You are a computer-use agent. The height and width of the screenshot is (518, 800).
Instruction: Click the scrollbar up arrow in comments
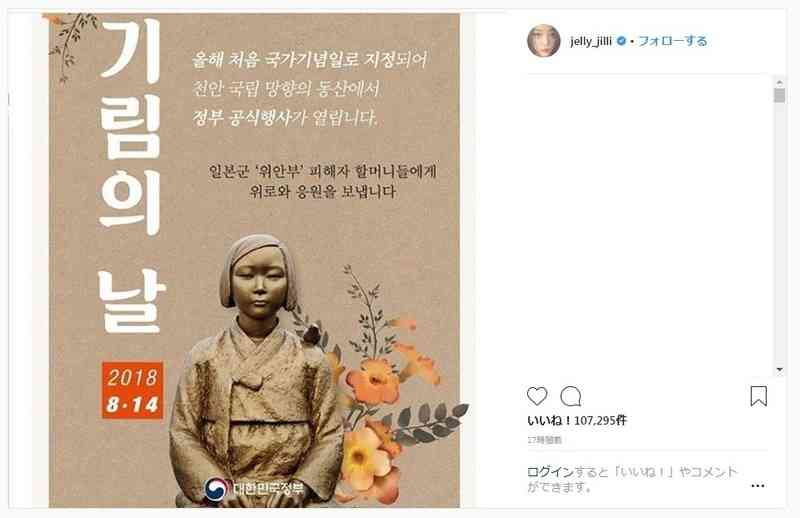tap(779, 82)
